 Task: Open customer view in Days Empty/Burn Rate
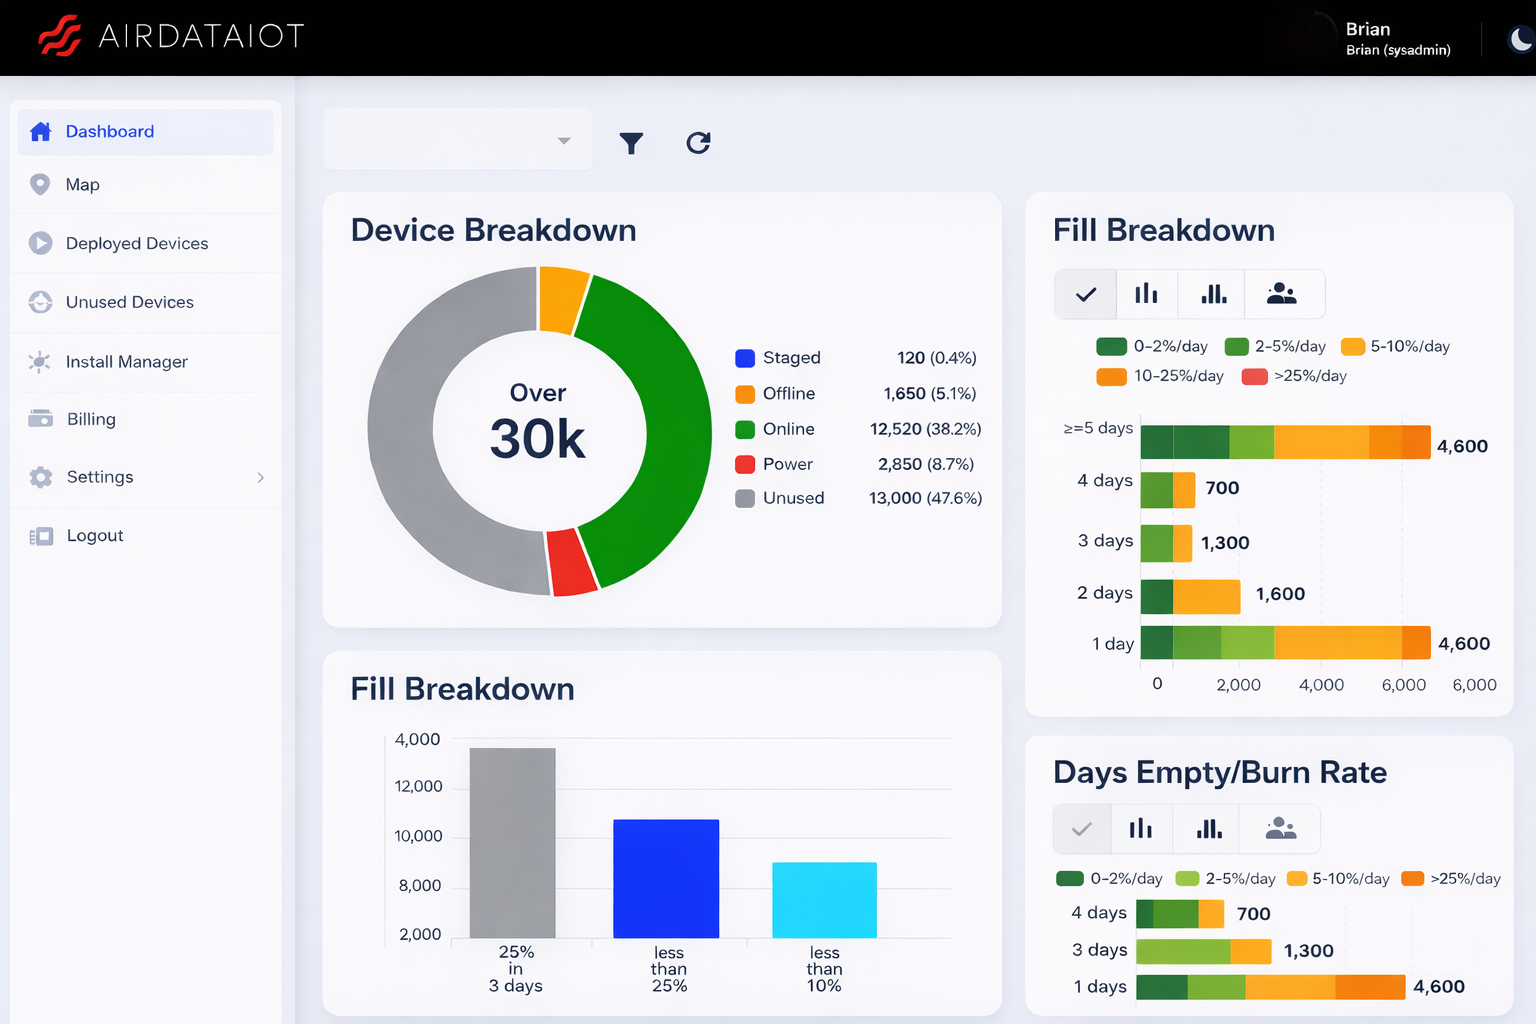point(1279,828)
